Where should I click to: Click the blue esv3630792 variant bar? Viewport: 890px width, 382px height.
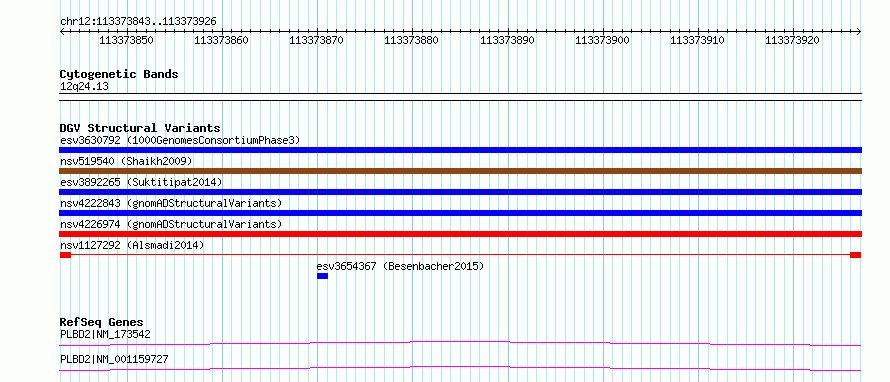click(460, 150)
